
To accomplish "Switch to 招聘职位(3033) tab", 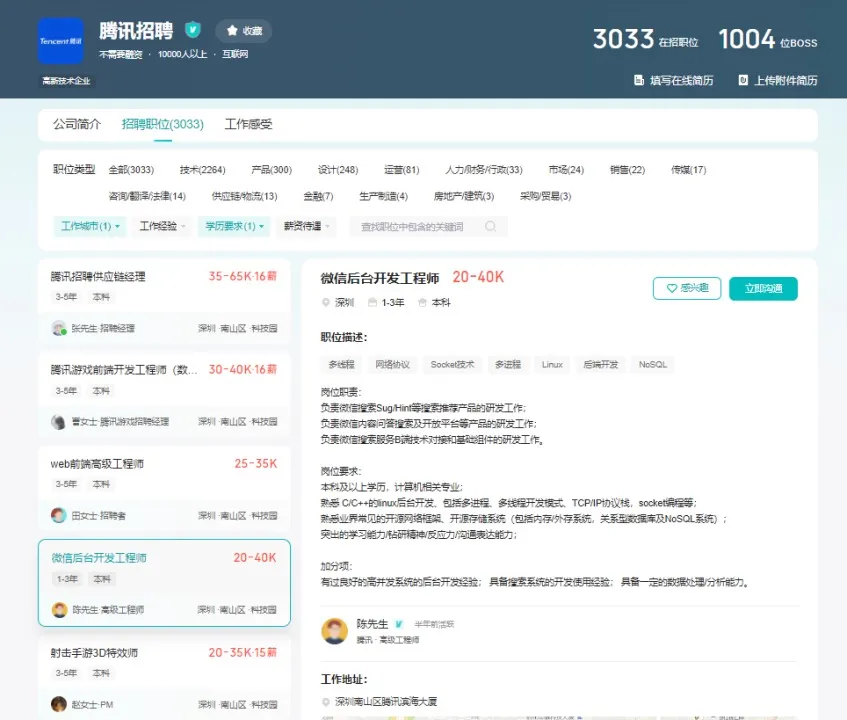I will click(163, 124).
